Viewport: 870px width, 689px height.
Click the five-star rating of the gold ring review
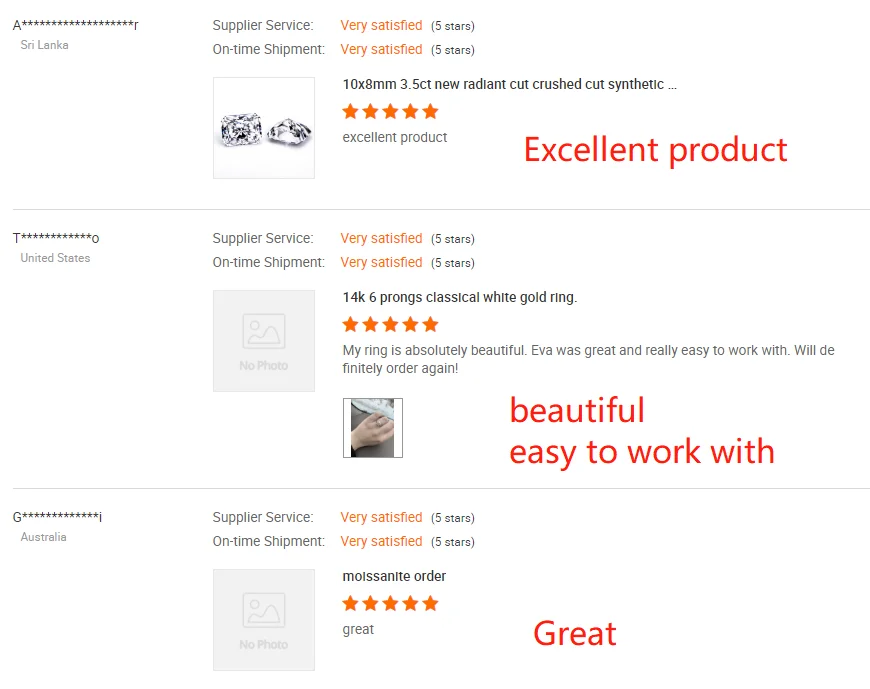coord(390,324)
